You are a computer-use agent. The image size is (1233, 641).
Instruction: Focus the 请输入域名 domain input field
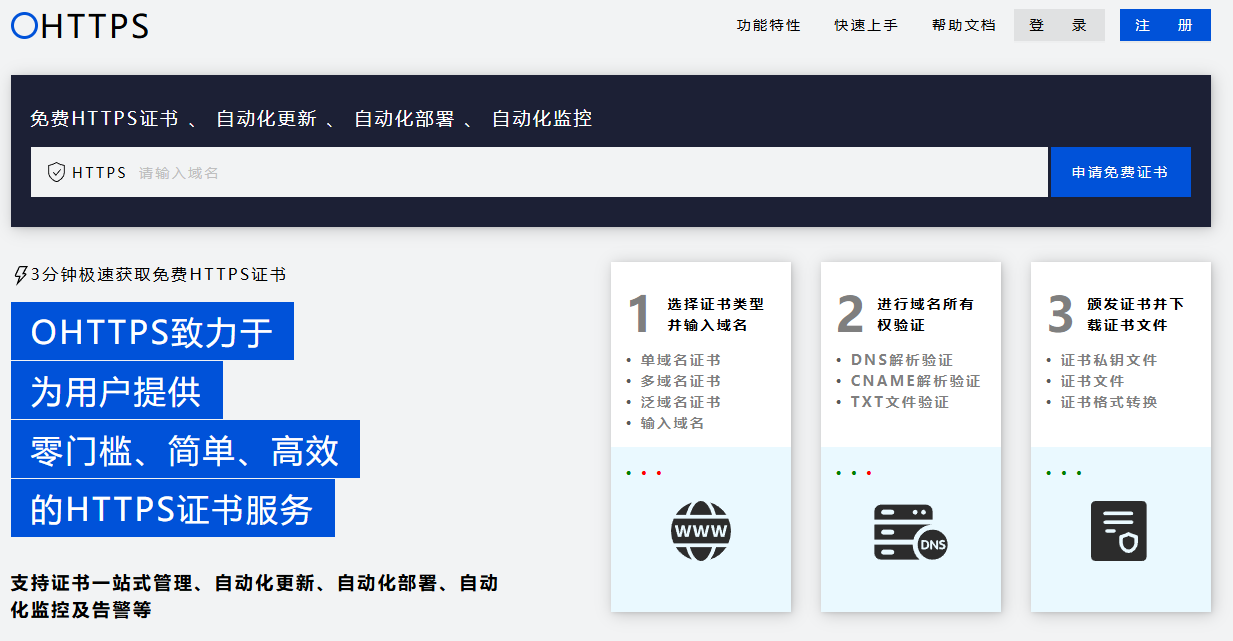coord(590,172)
